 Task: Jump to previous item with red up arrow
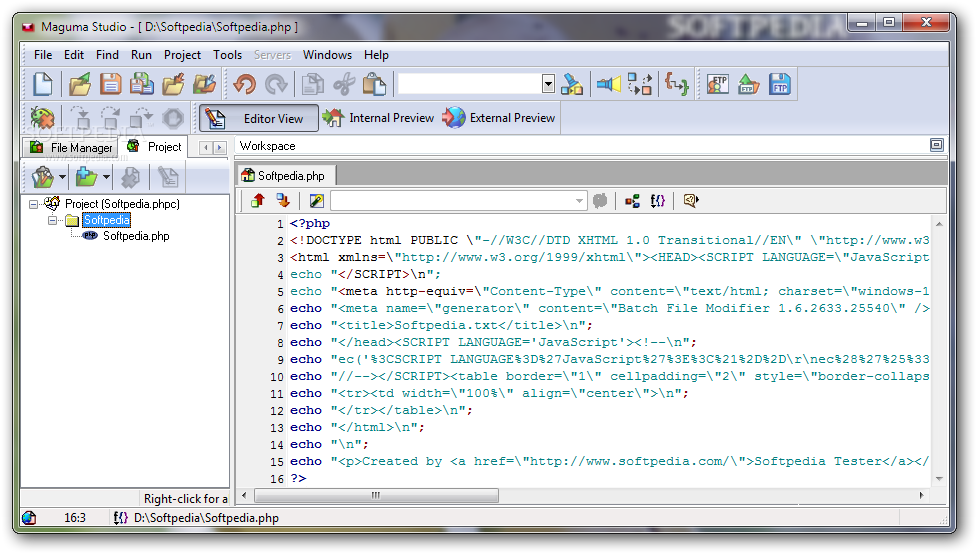tap(258, 201)
